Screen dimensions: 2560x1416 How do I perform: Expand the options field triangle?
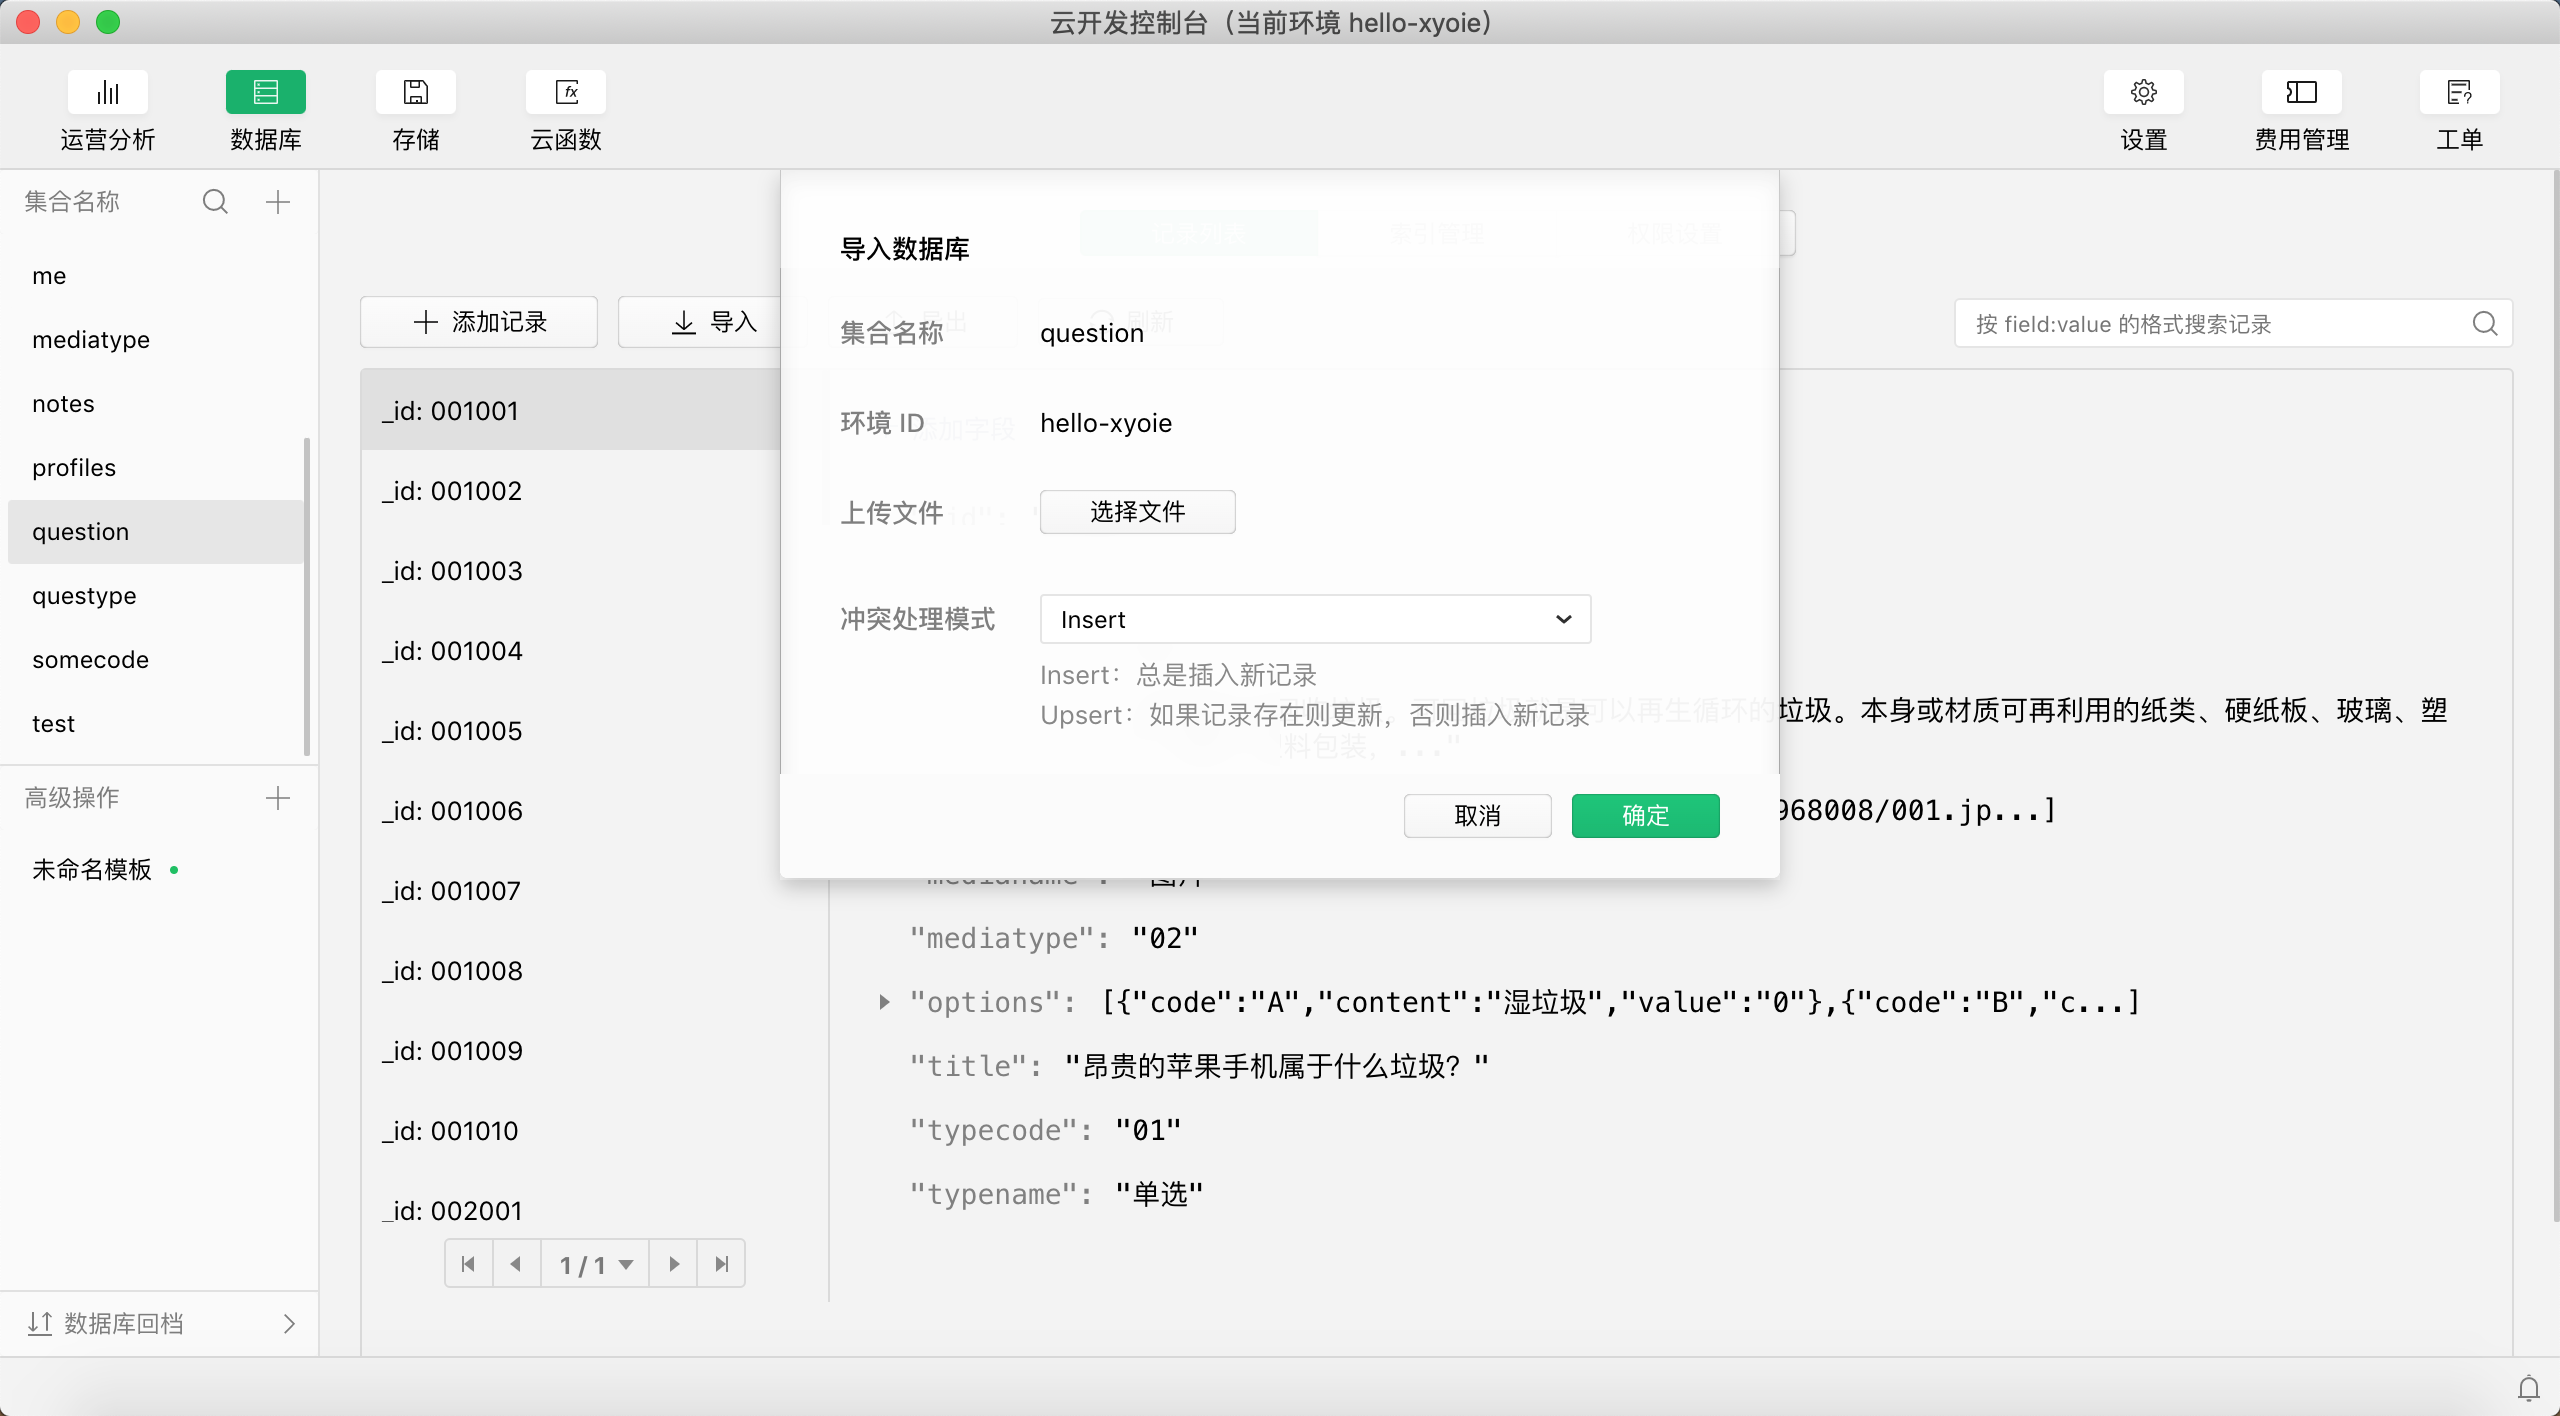884,1002
